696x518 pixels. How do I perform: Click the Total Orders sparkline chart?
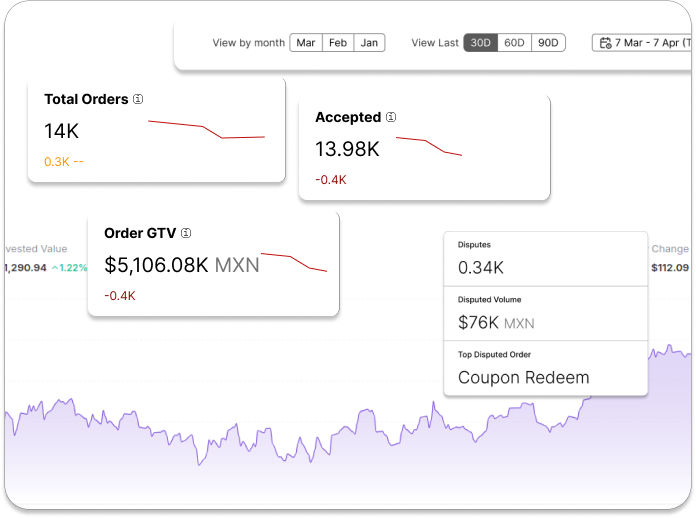click(206, 129)
